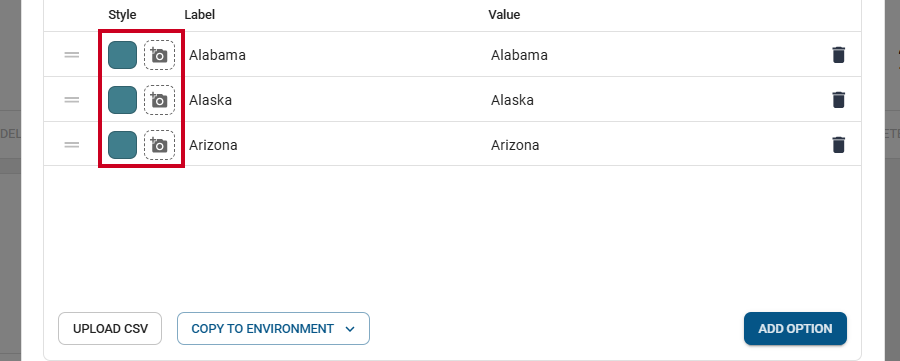Grab the Alabama row drag handle
This screenshot has width=900, height=361.
tap(72, 55)
